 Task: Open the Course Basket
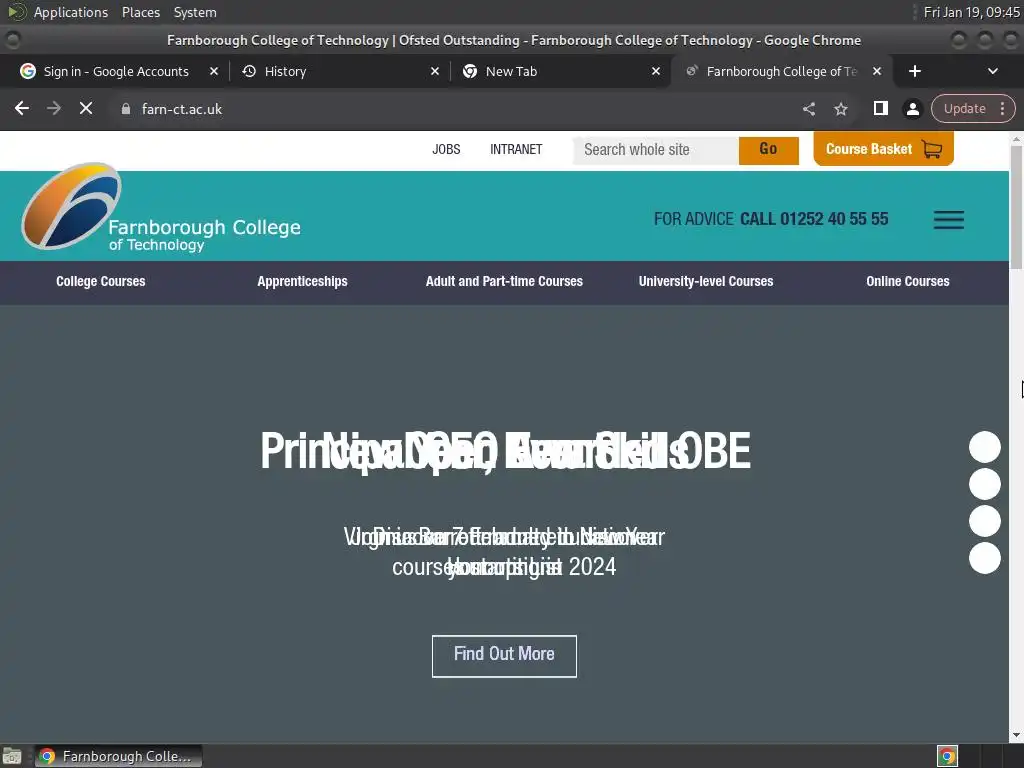(x=883, y=149)
